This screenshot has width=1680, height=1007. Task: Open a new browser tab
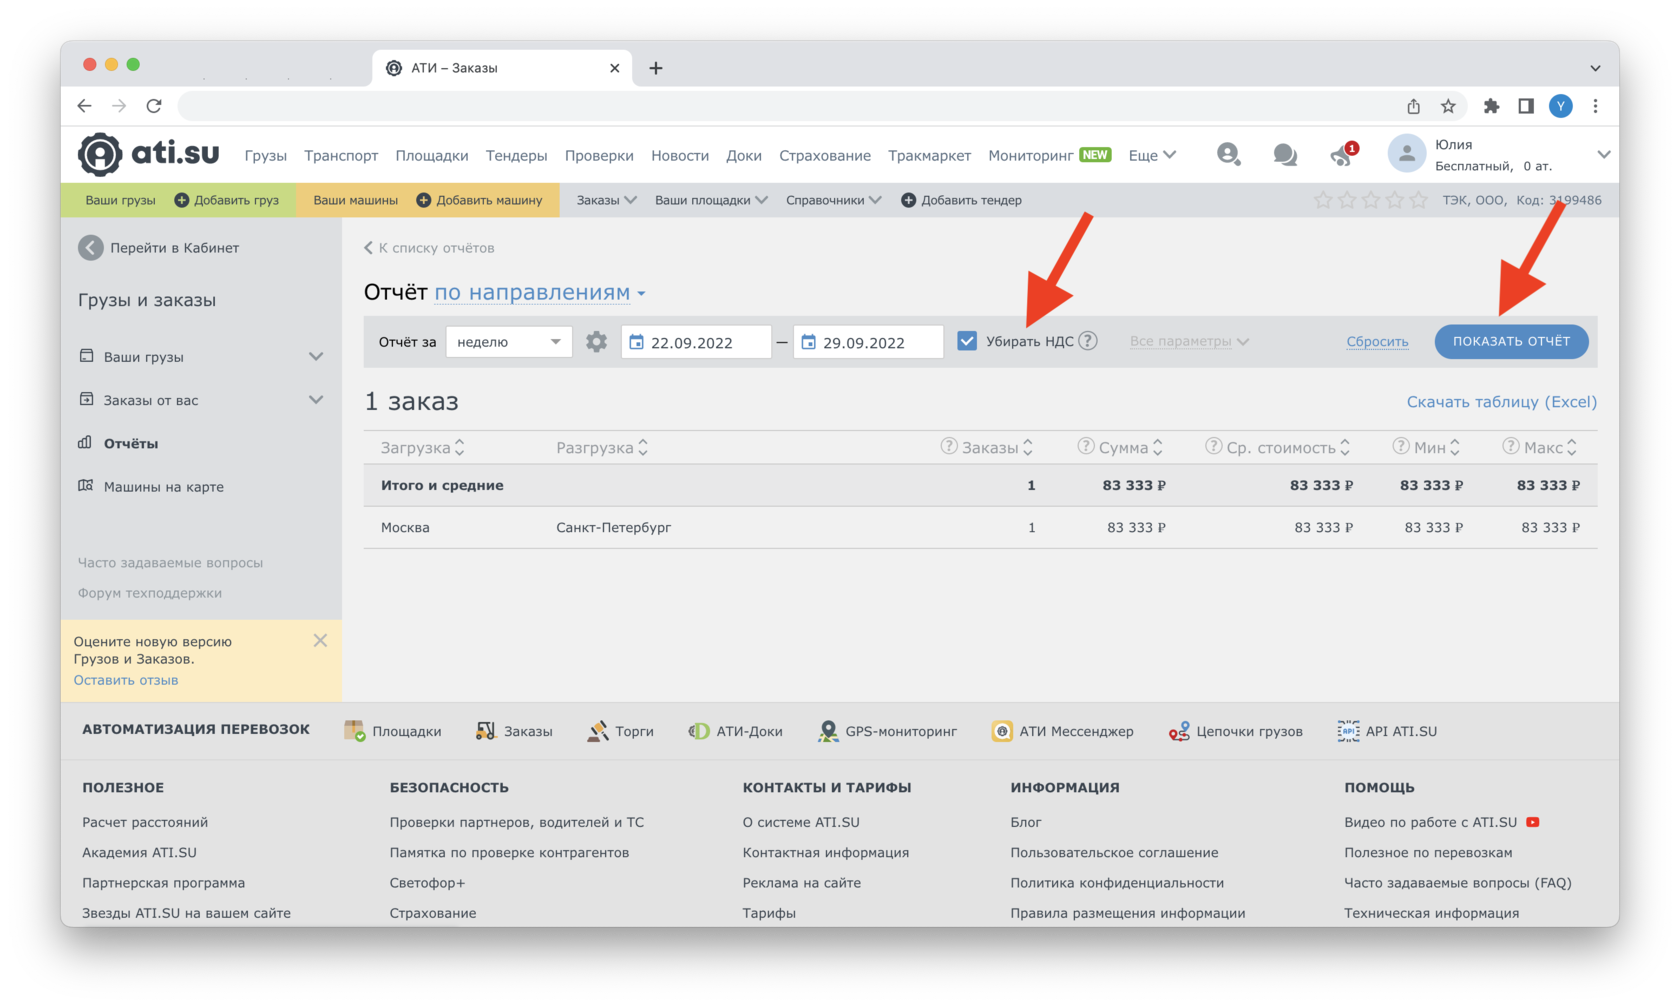point(656,68)
